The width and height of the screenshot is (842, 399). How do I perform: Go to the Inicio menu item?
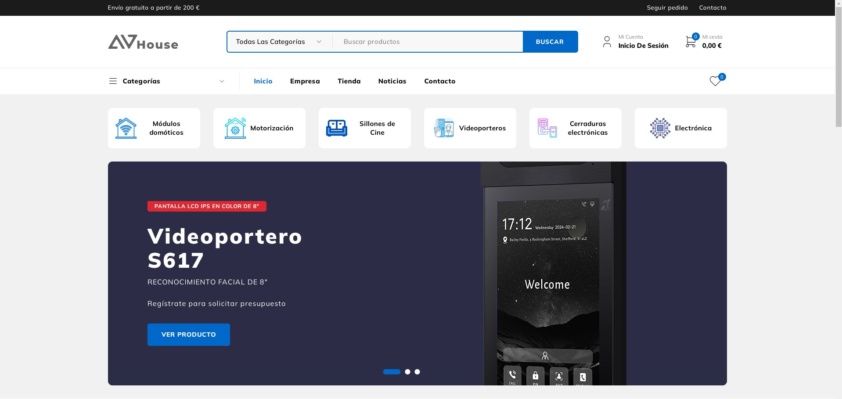(x=263, y=81)
